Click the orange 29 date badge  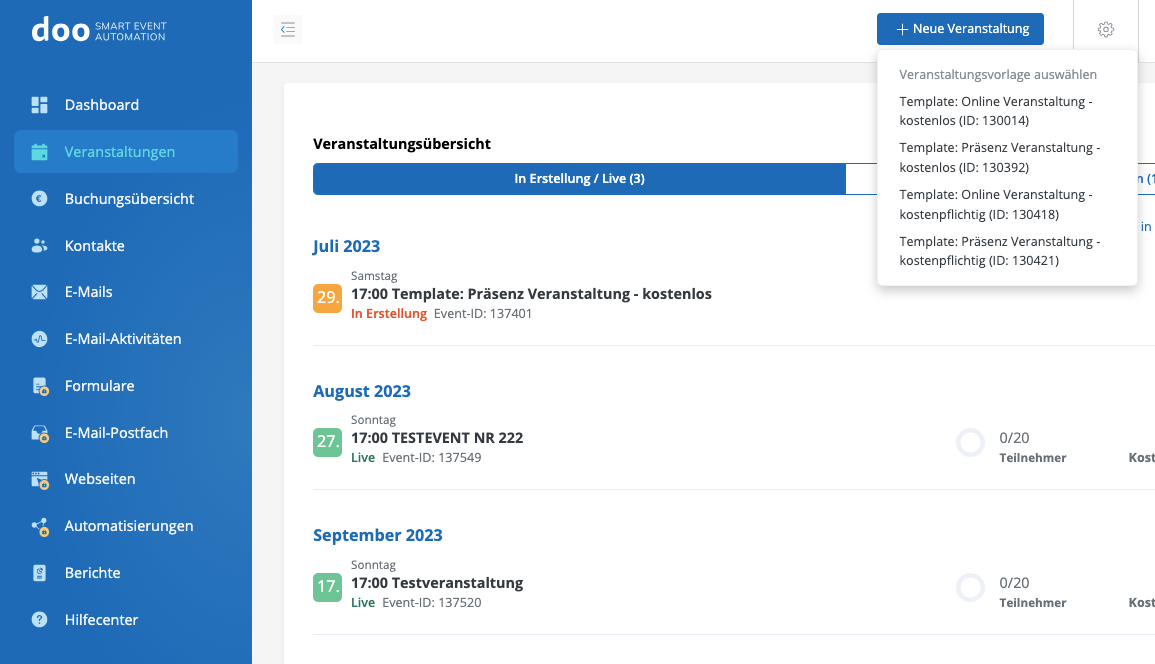click(328, 298)
